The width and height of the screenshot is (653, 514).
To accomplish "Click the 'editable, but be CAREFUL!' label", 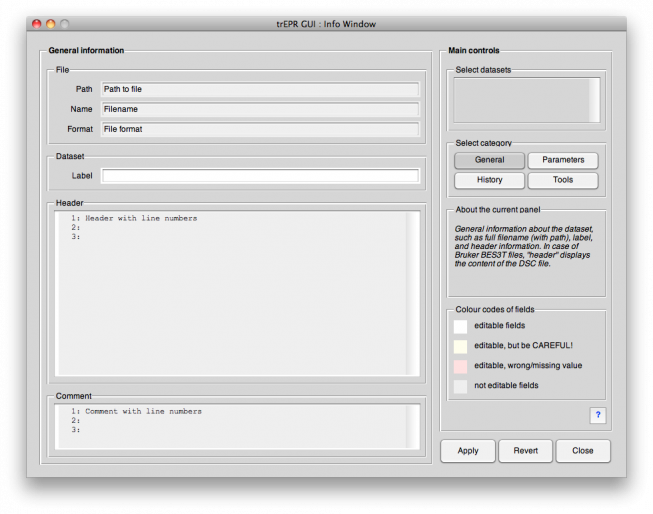I will [523, 345].
